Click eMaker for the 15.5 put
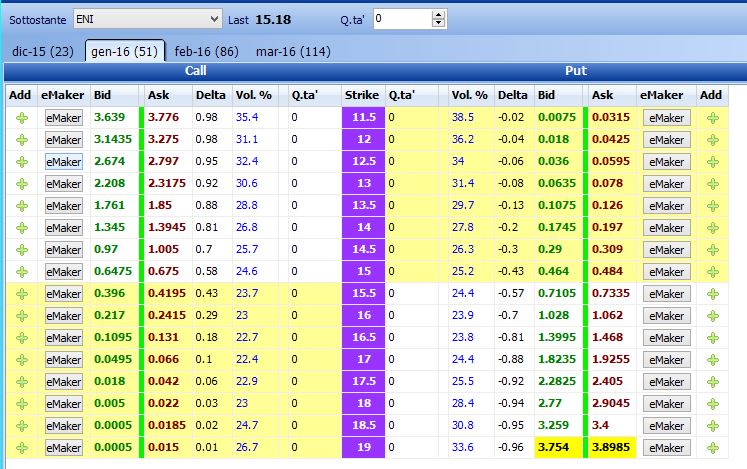The image size is (747, 469). (x=666, y=294)
